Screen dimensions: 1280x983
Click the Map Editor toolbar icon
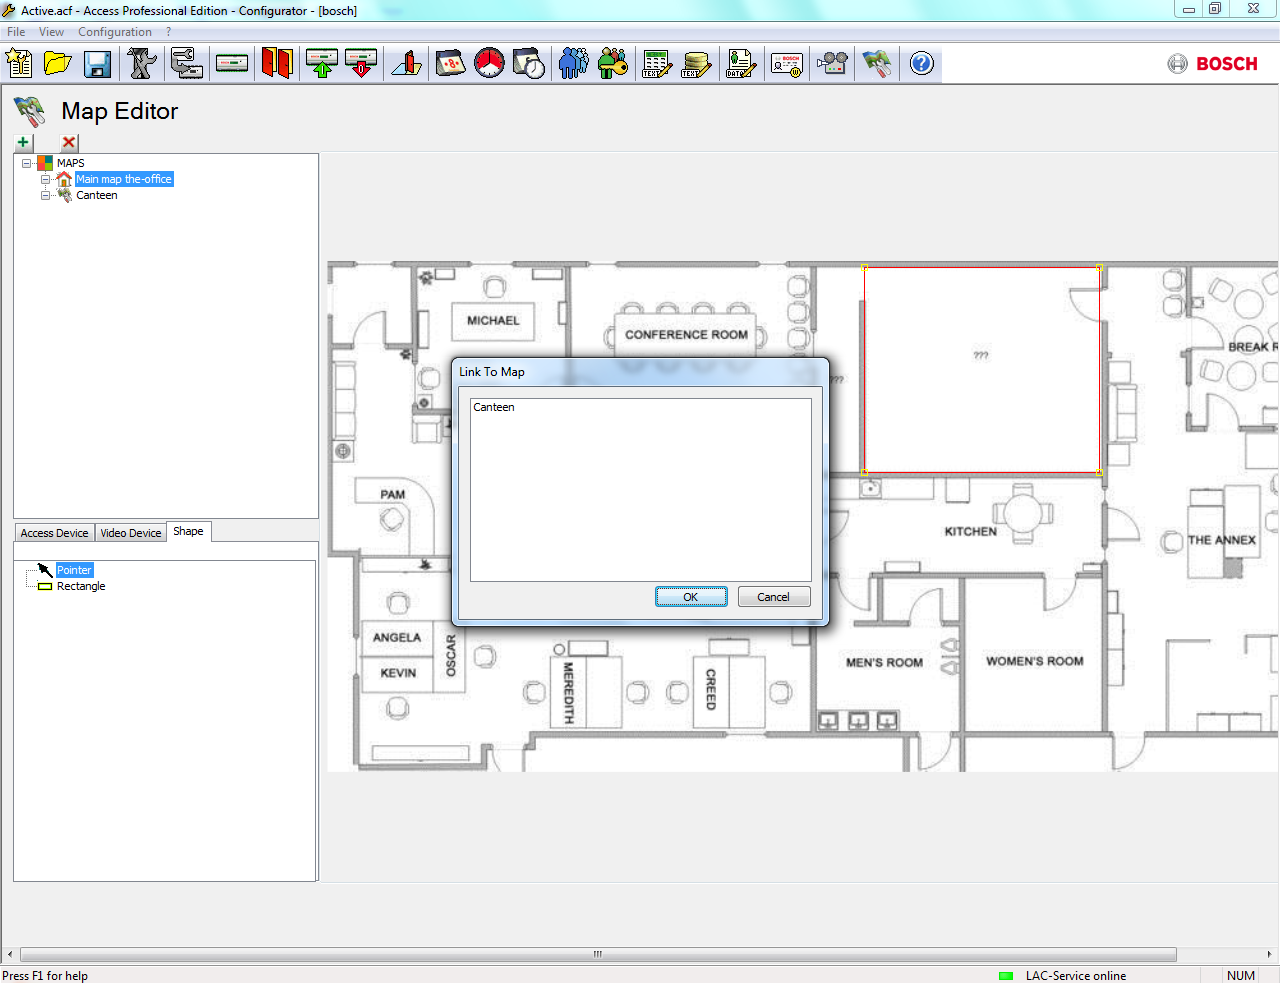[877, 63]
